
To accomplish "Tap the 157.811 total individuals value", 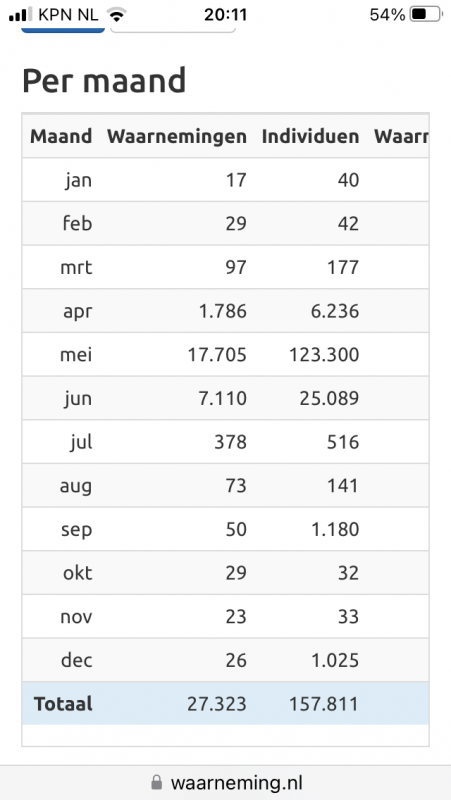I will pos(324,704).
